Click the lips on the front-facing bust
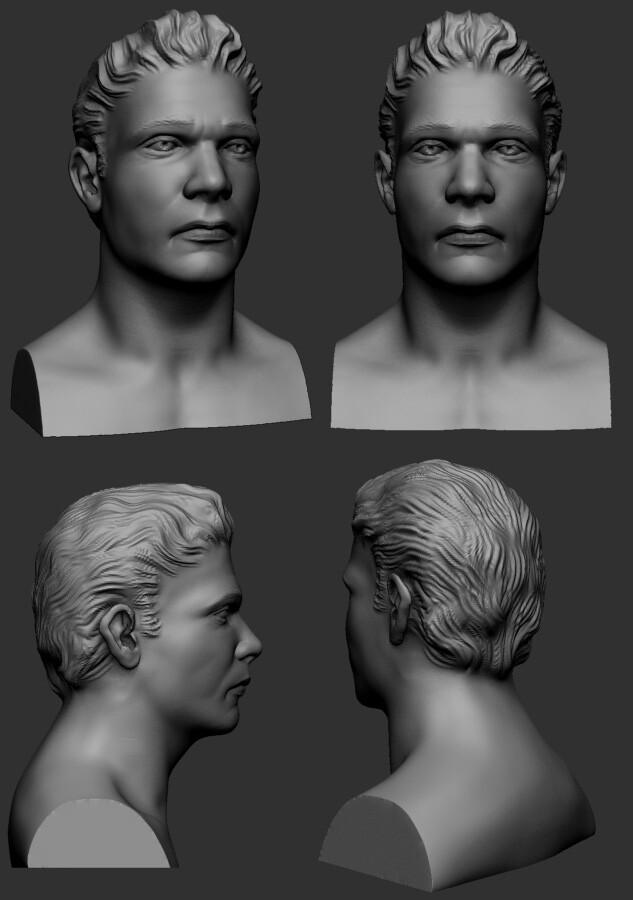633x900 pixels. click(468, 237)
